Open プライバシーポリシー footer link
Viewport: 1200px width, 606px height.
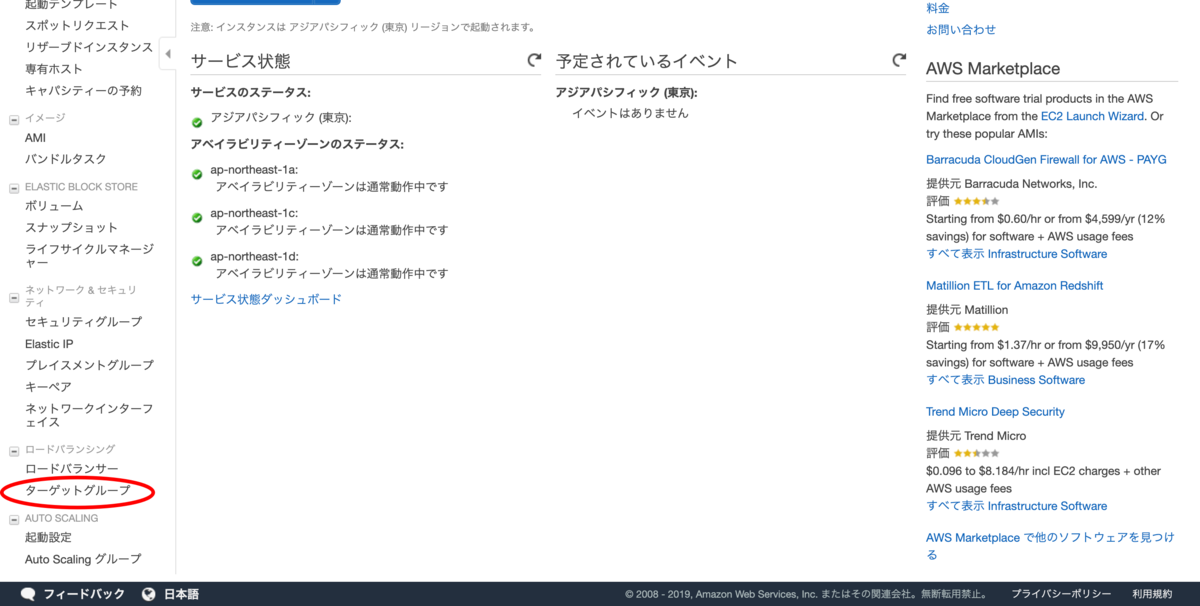pyautogui.click(x=1061, y=594)
